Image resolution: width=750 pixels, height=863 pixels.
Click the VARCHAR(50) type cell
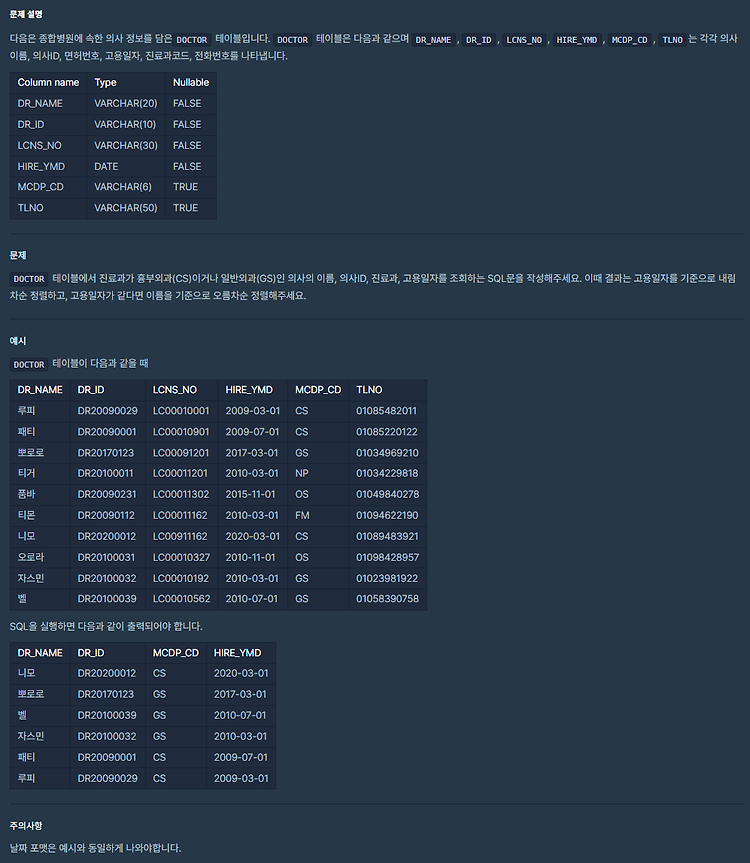pos(125,207)
